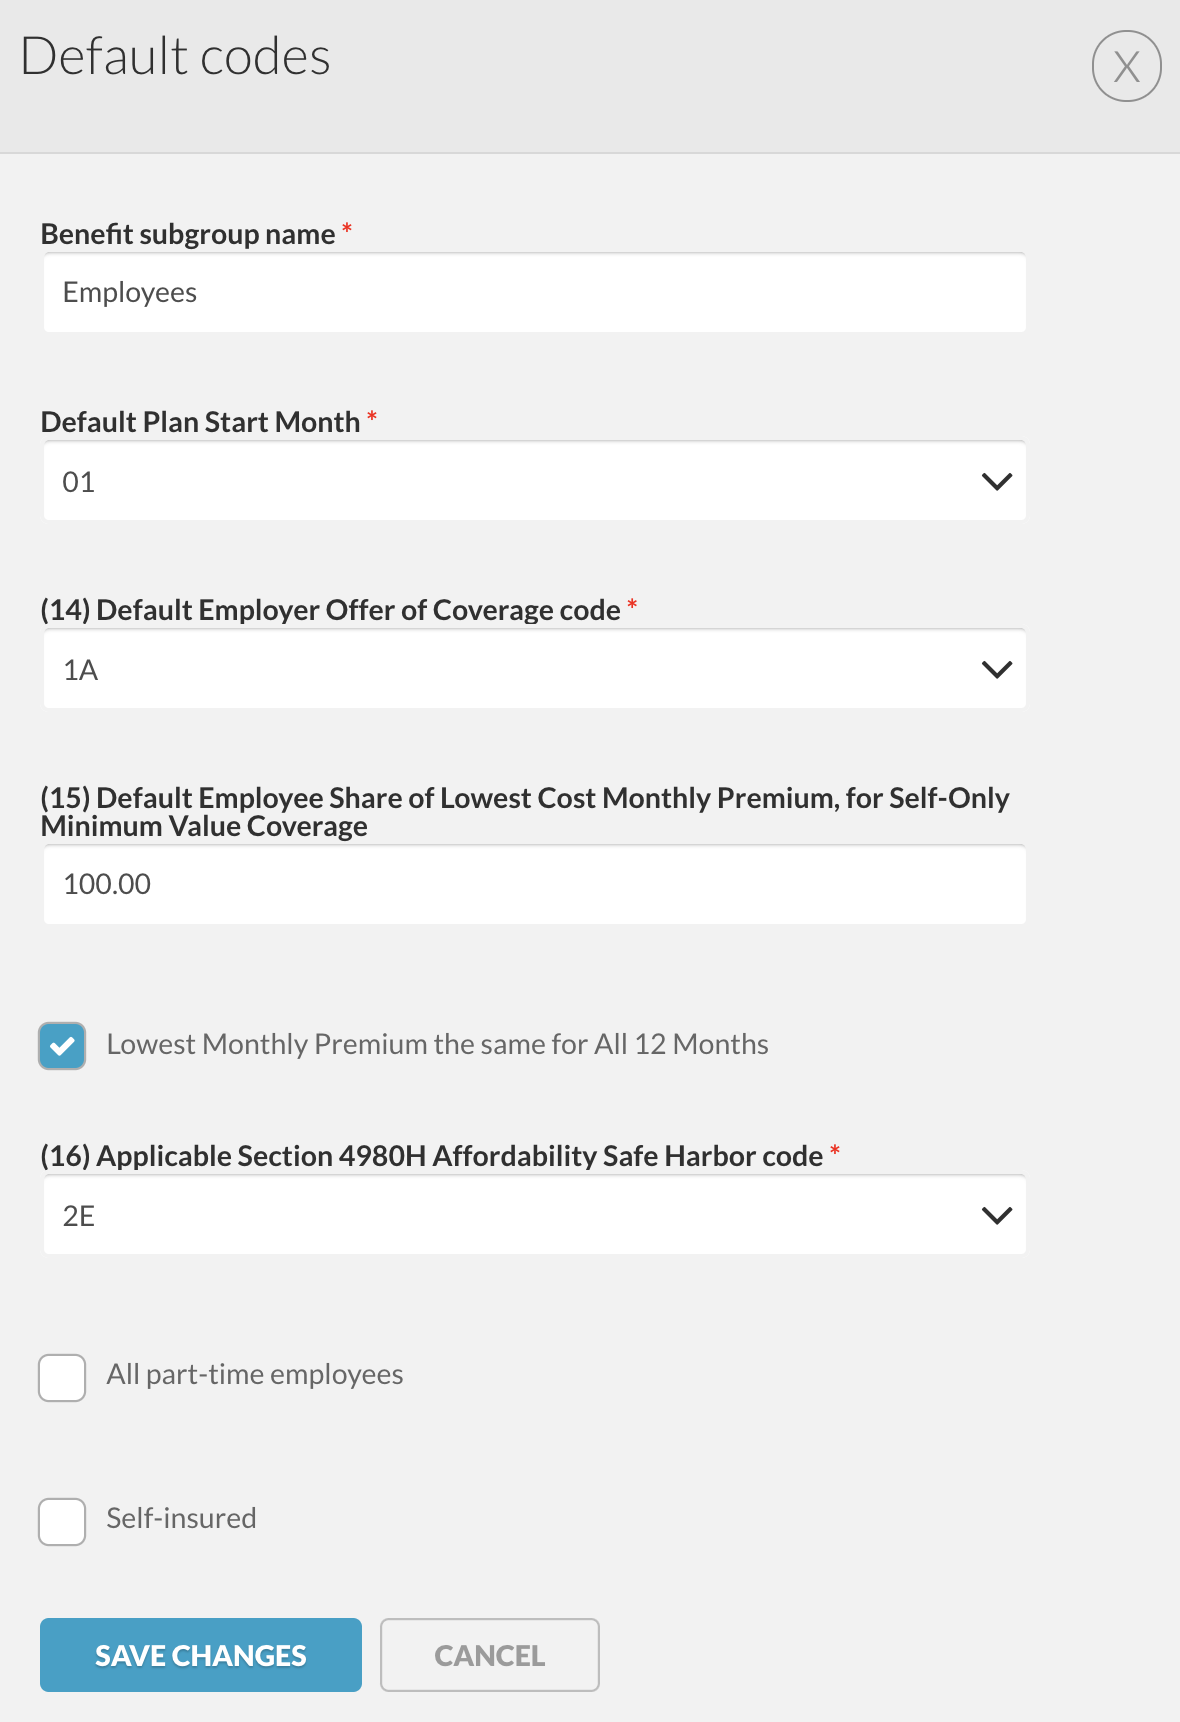Click the Default codes dialog title

click(176, 57)
